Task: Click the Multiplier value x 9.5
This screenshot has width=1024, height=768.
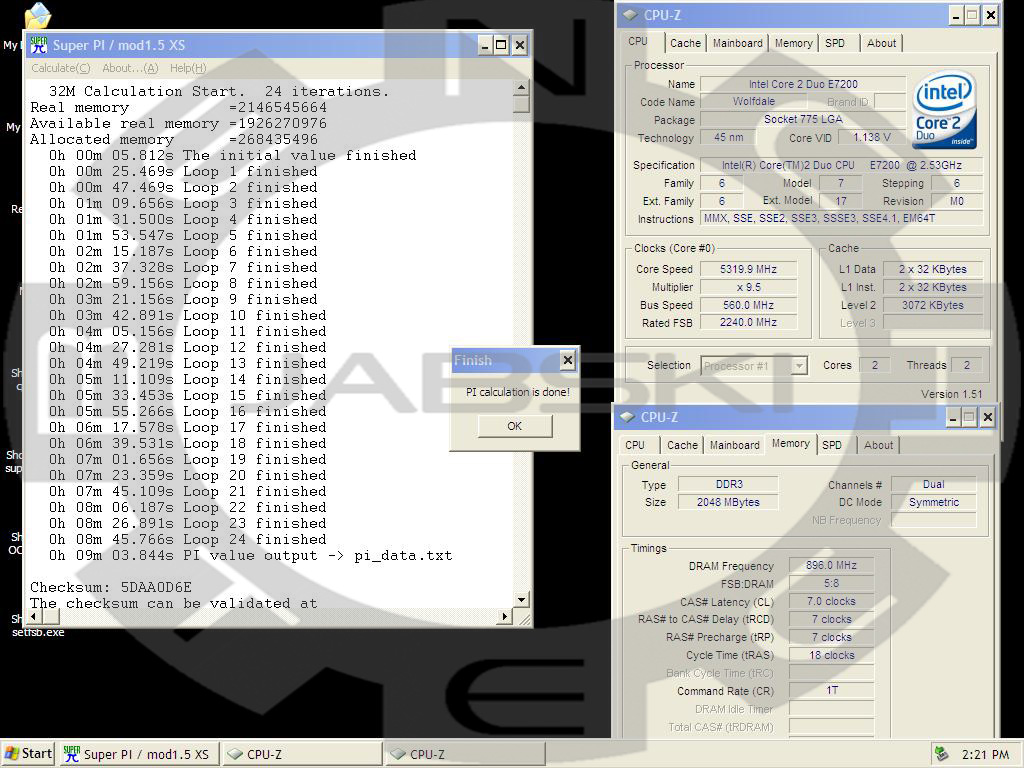Action: tap(748, 287)
